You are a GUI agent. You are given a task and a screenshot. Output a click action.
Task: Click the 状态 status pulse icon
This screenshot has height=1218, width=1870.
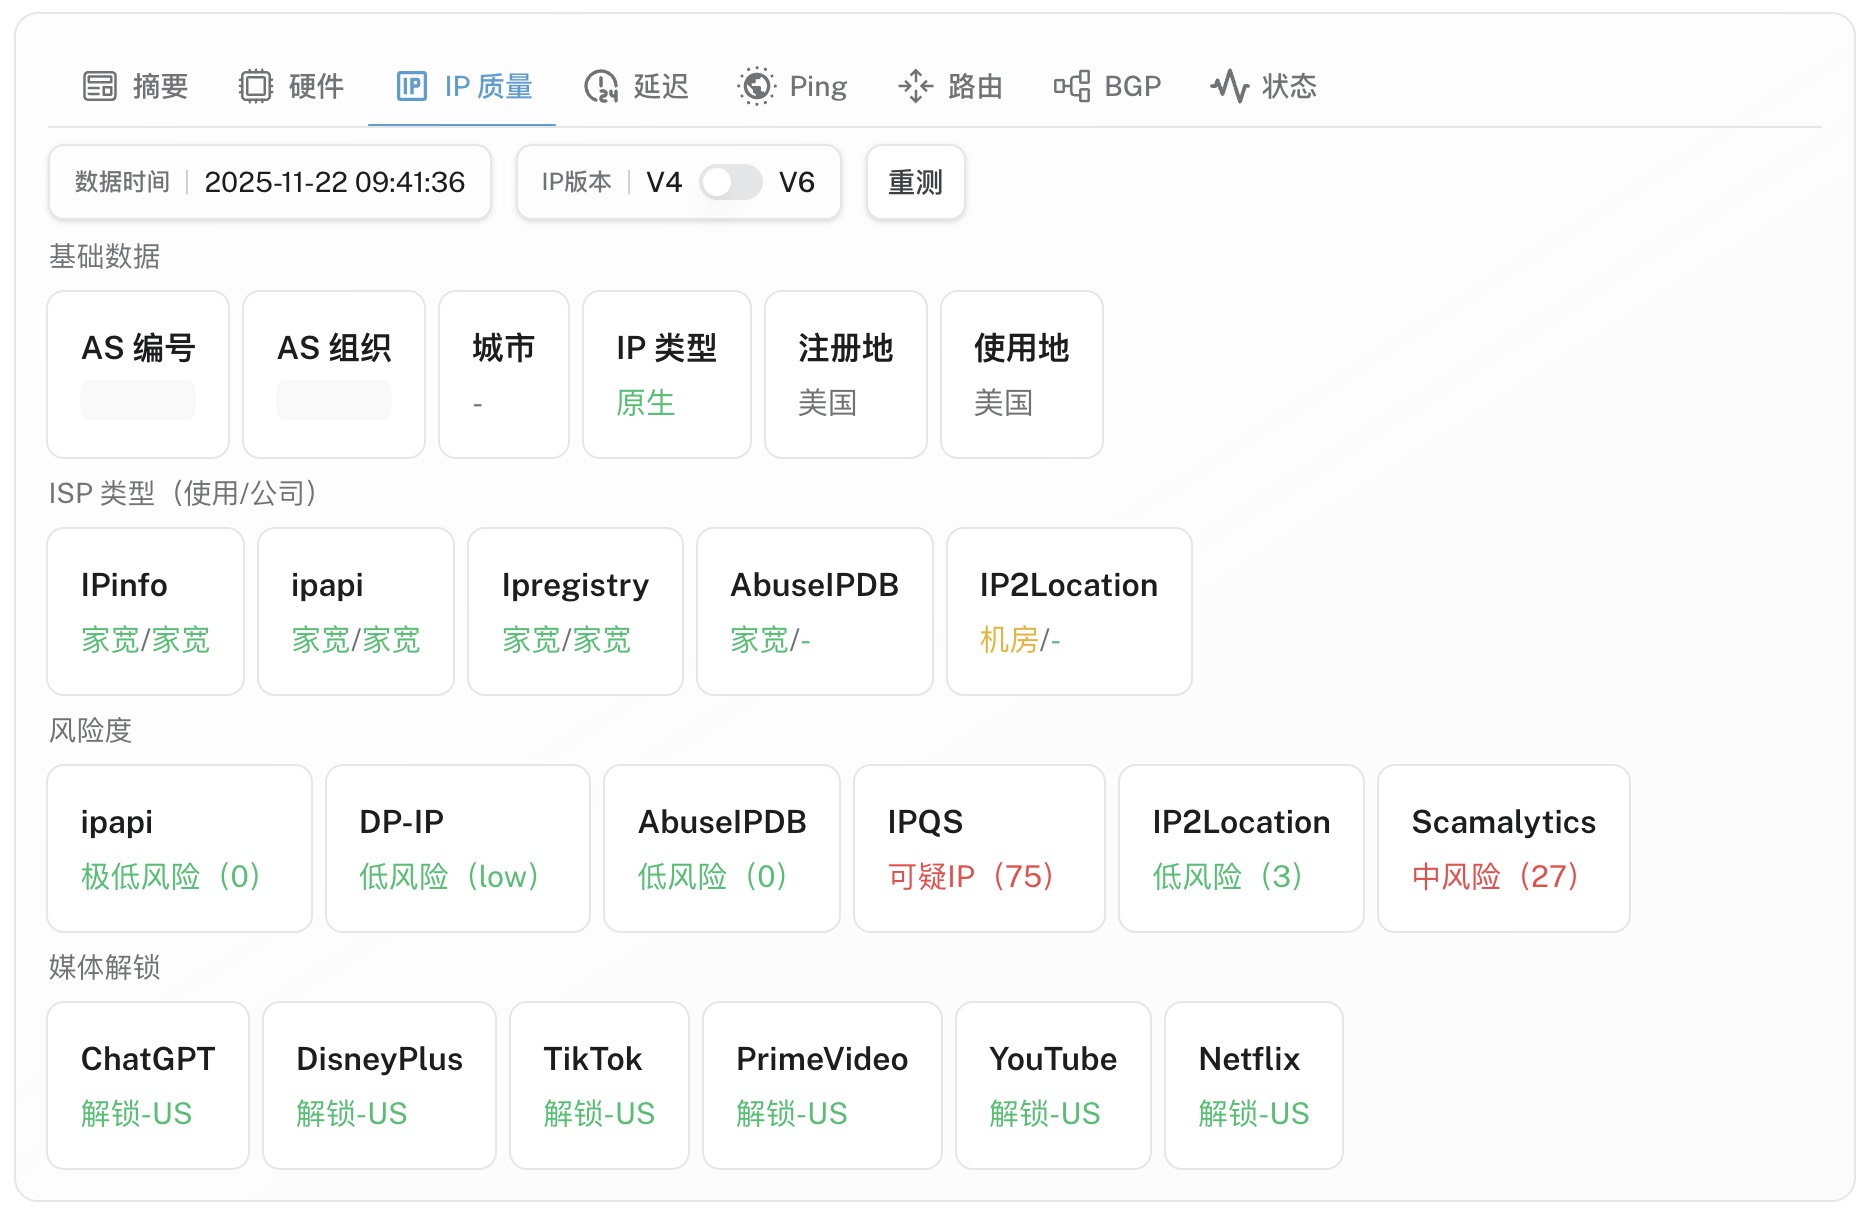click(1229, 87)
